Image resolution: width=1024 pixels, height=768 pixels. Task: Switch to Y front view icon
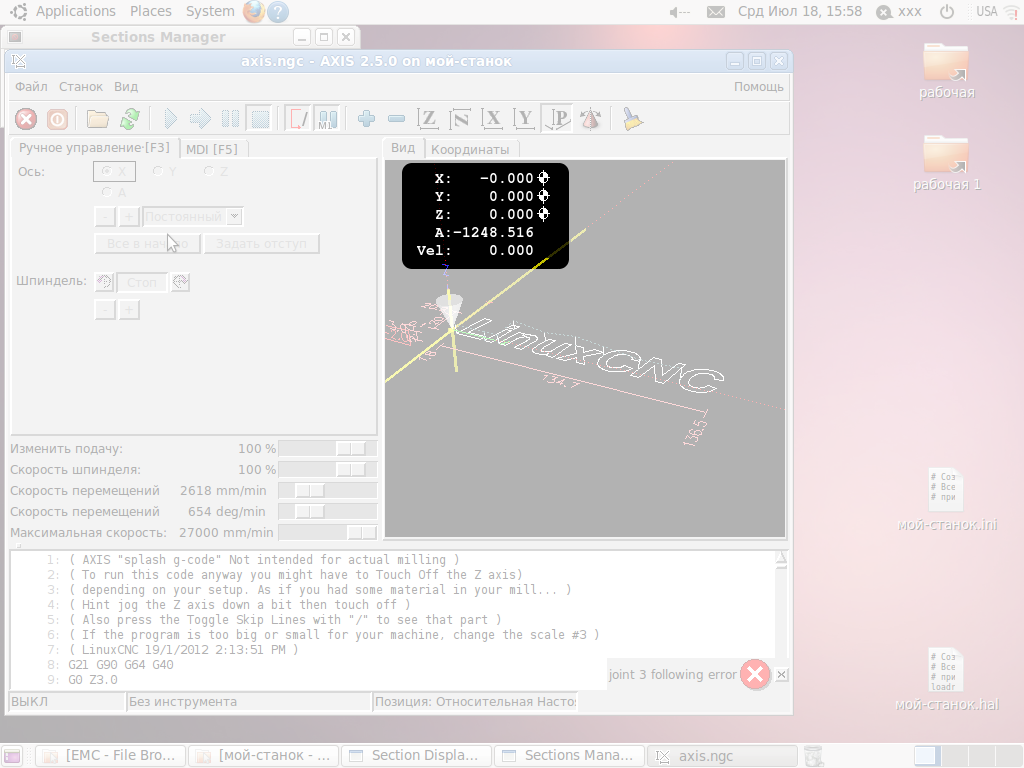(x=523, y=119)
